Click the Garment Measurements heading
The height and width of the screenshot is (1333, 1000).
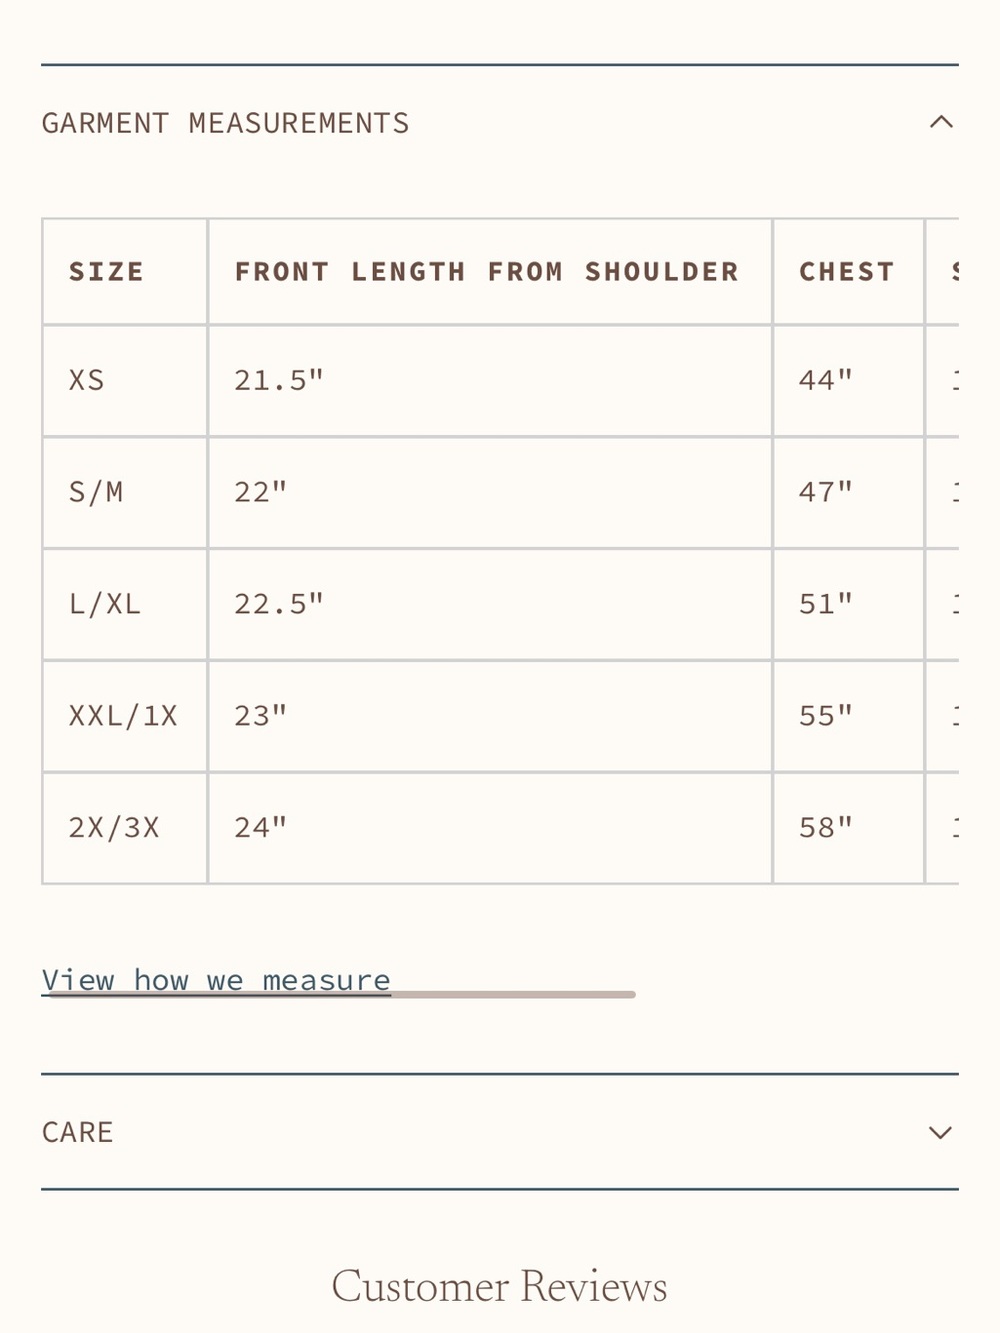click(225, 123)
